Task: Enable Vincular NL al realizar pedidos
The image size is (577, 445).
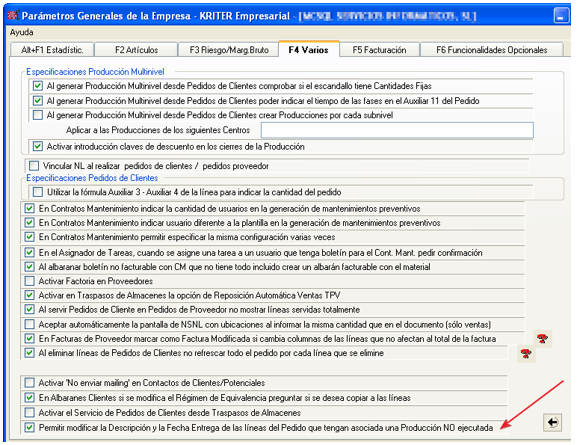Action: (x=34, y=166)
